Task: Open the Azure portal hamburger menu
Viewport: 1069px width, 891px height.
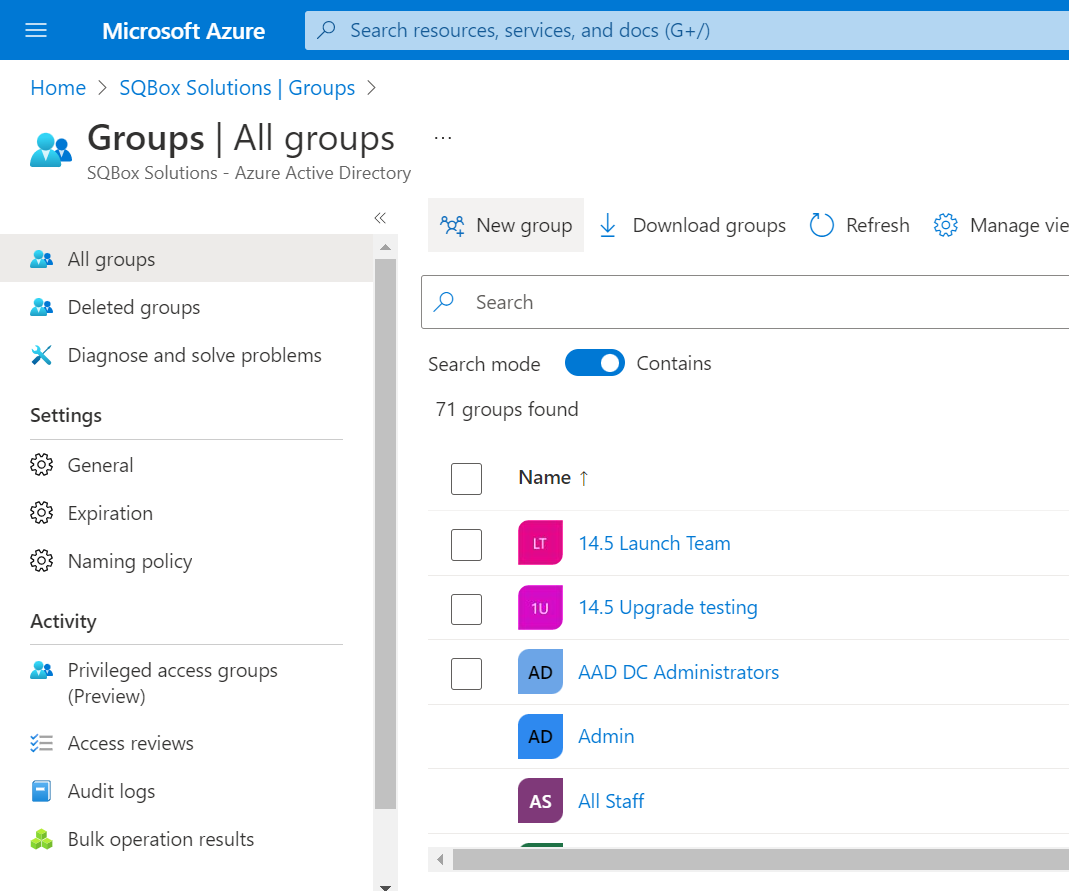Action: coord(35,30)
